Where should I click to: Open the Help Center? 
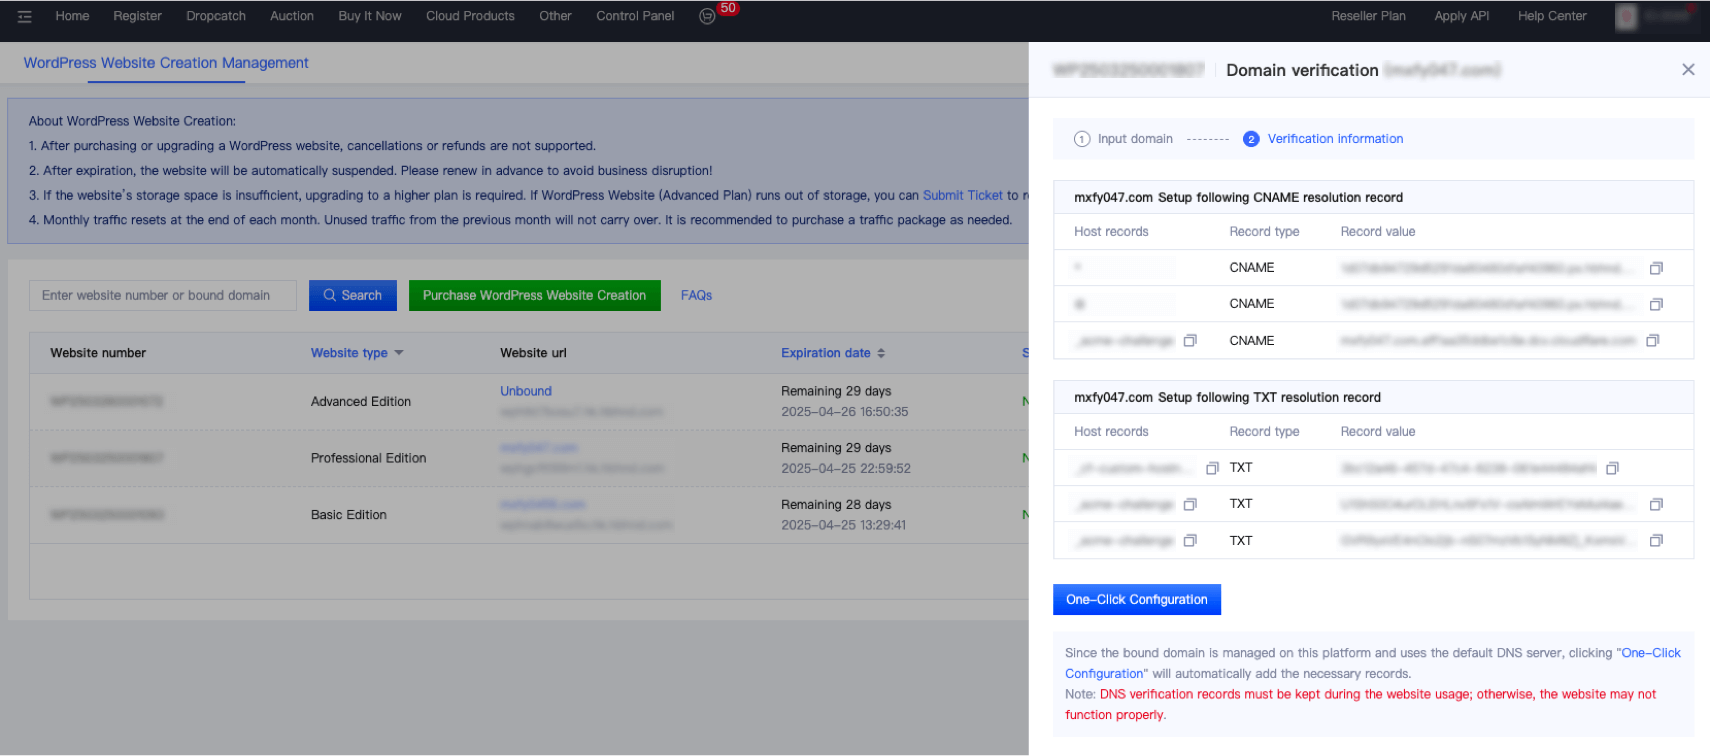1552,16
